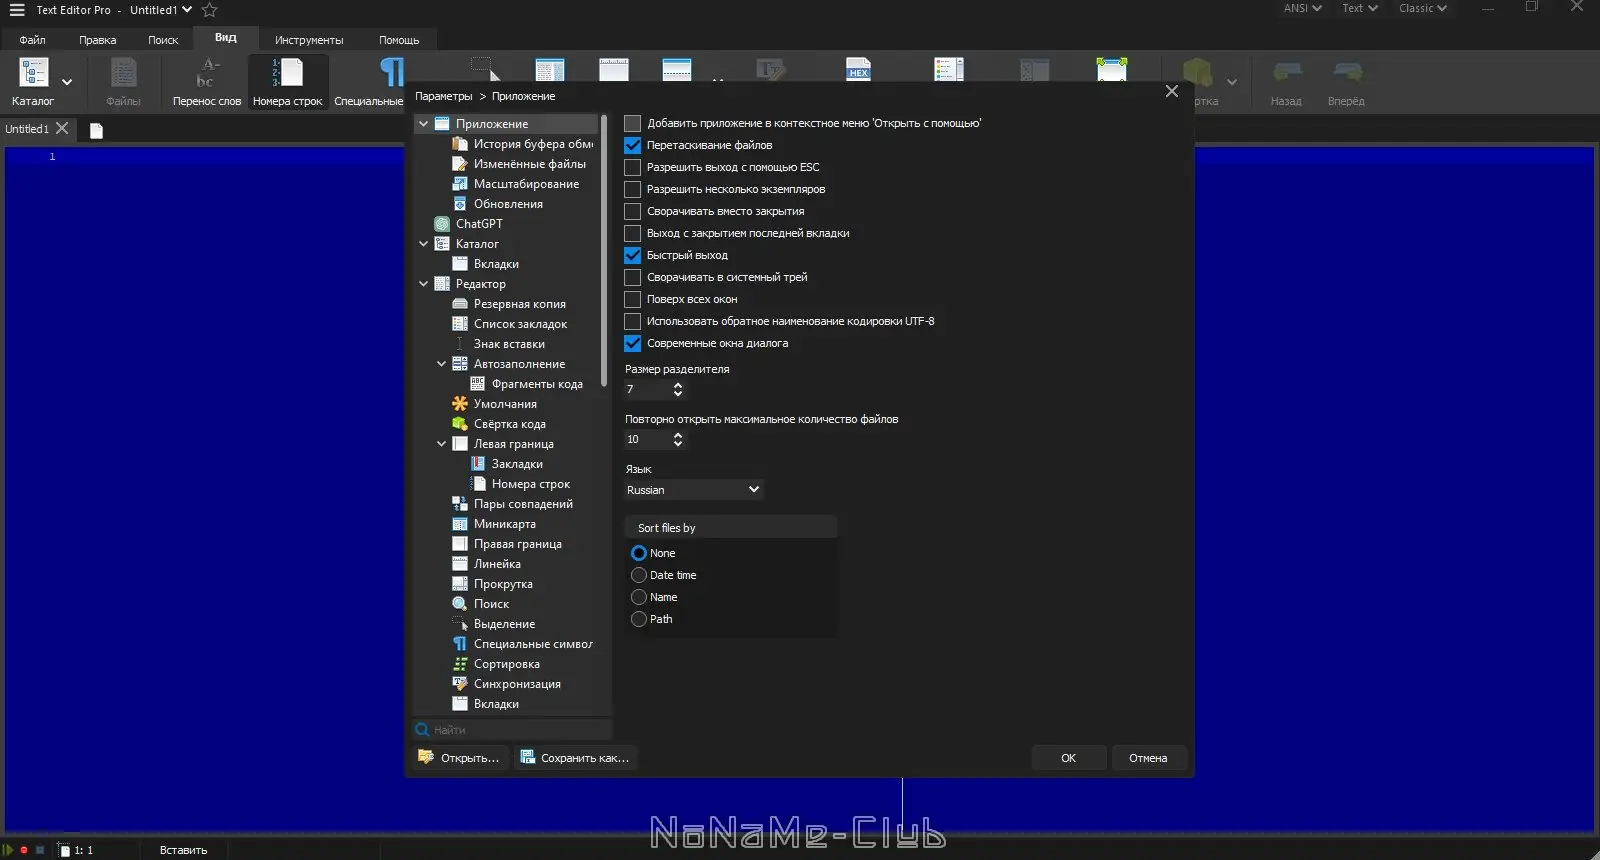1600x860 pixels.
Task: Click the Открыть… settings button
Action: [x=460, y=758]
